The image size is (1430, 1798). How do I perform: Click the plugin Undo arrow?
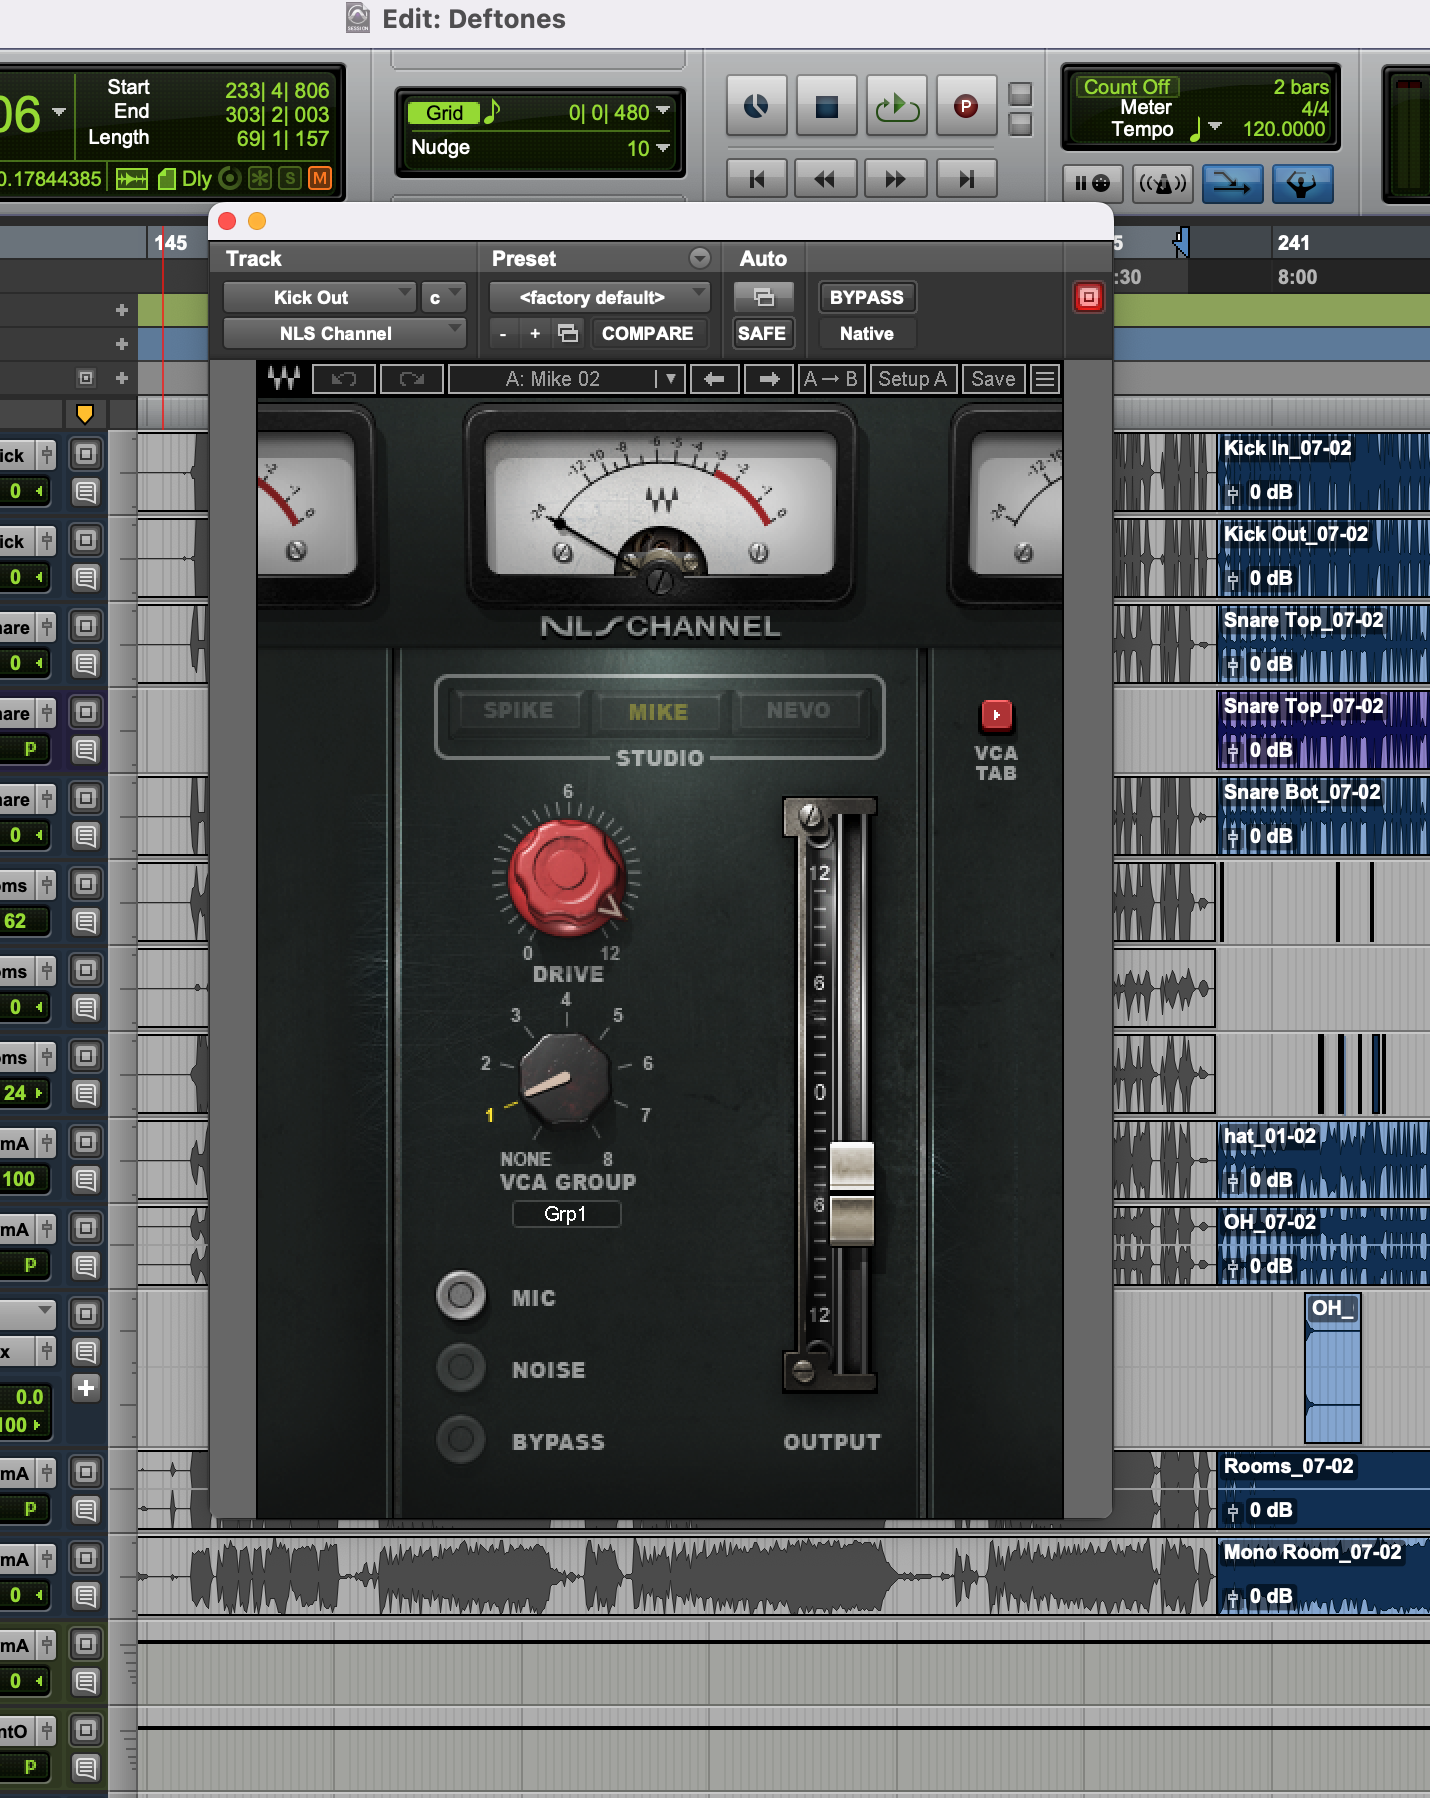344,379
